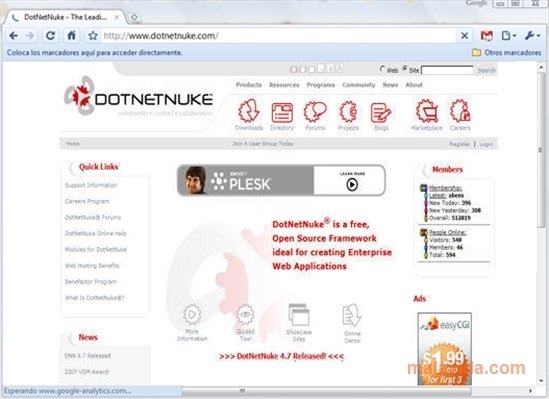Select the Site search radio button
Image resolution: width=549 pixels, height=399 pixels.
(405, 69)
